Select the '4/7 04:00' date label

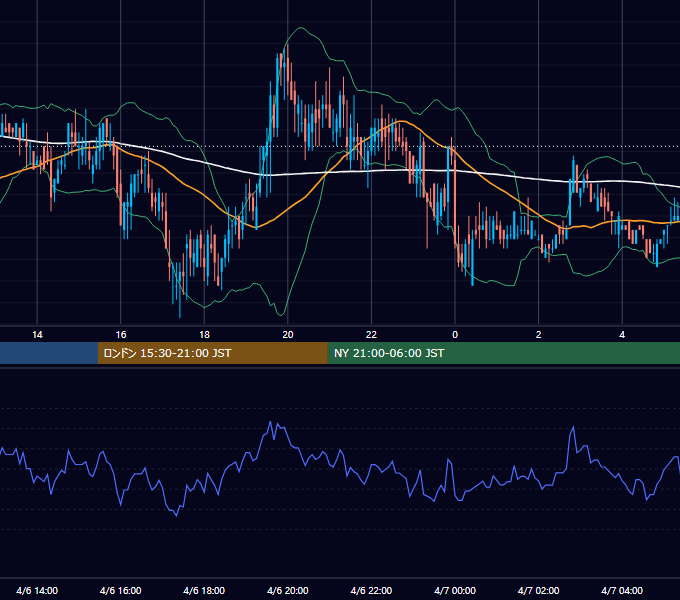[622, 590]
